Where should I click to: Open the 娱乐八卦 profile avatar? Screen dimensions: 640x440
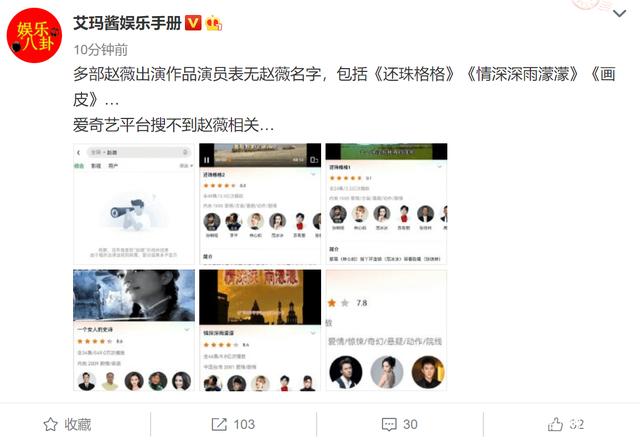(34, 35)
